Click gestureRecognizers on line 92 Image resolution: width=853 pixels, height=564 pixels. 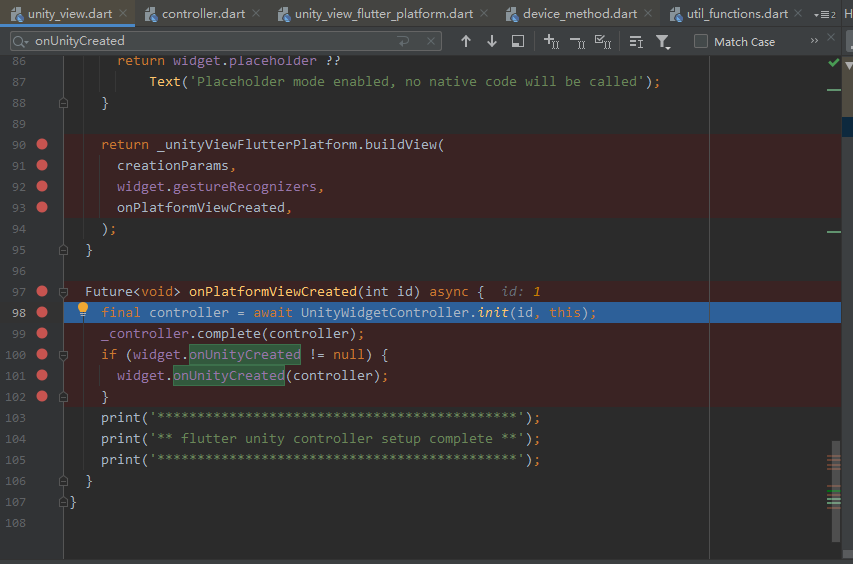tap(245, 187)
